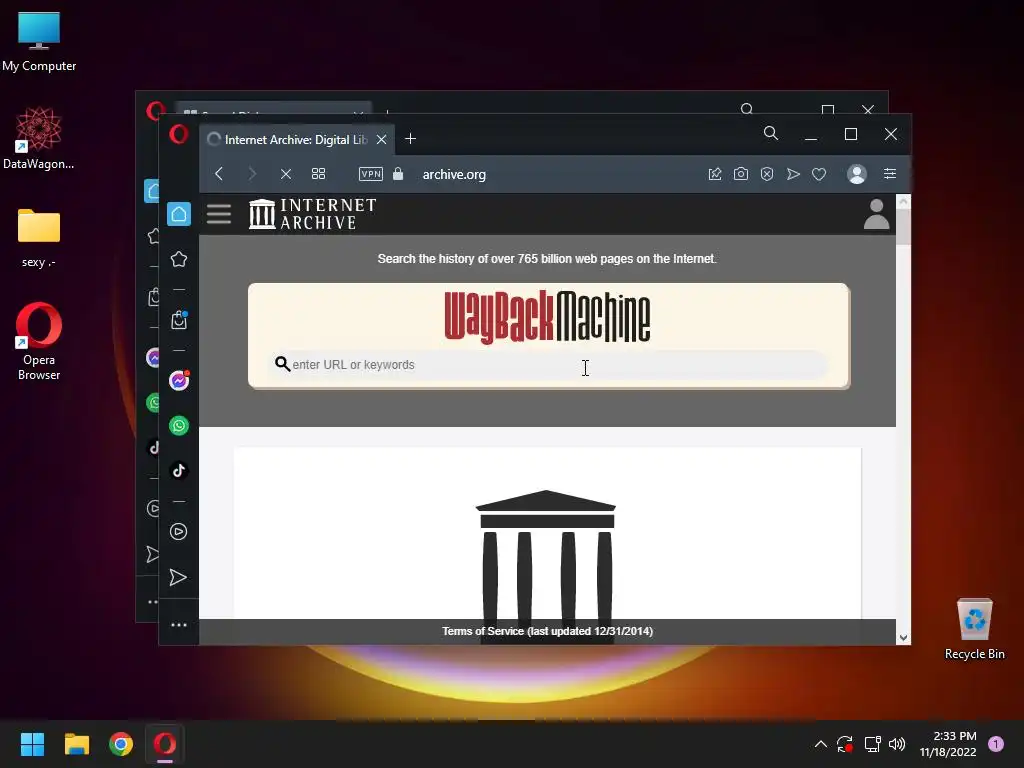Select the My Computer desktop icon
Image resolution: width=1024 pixels, height=768 pixels.
(x=39, y=40)
